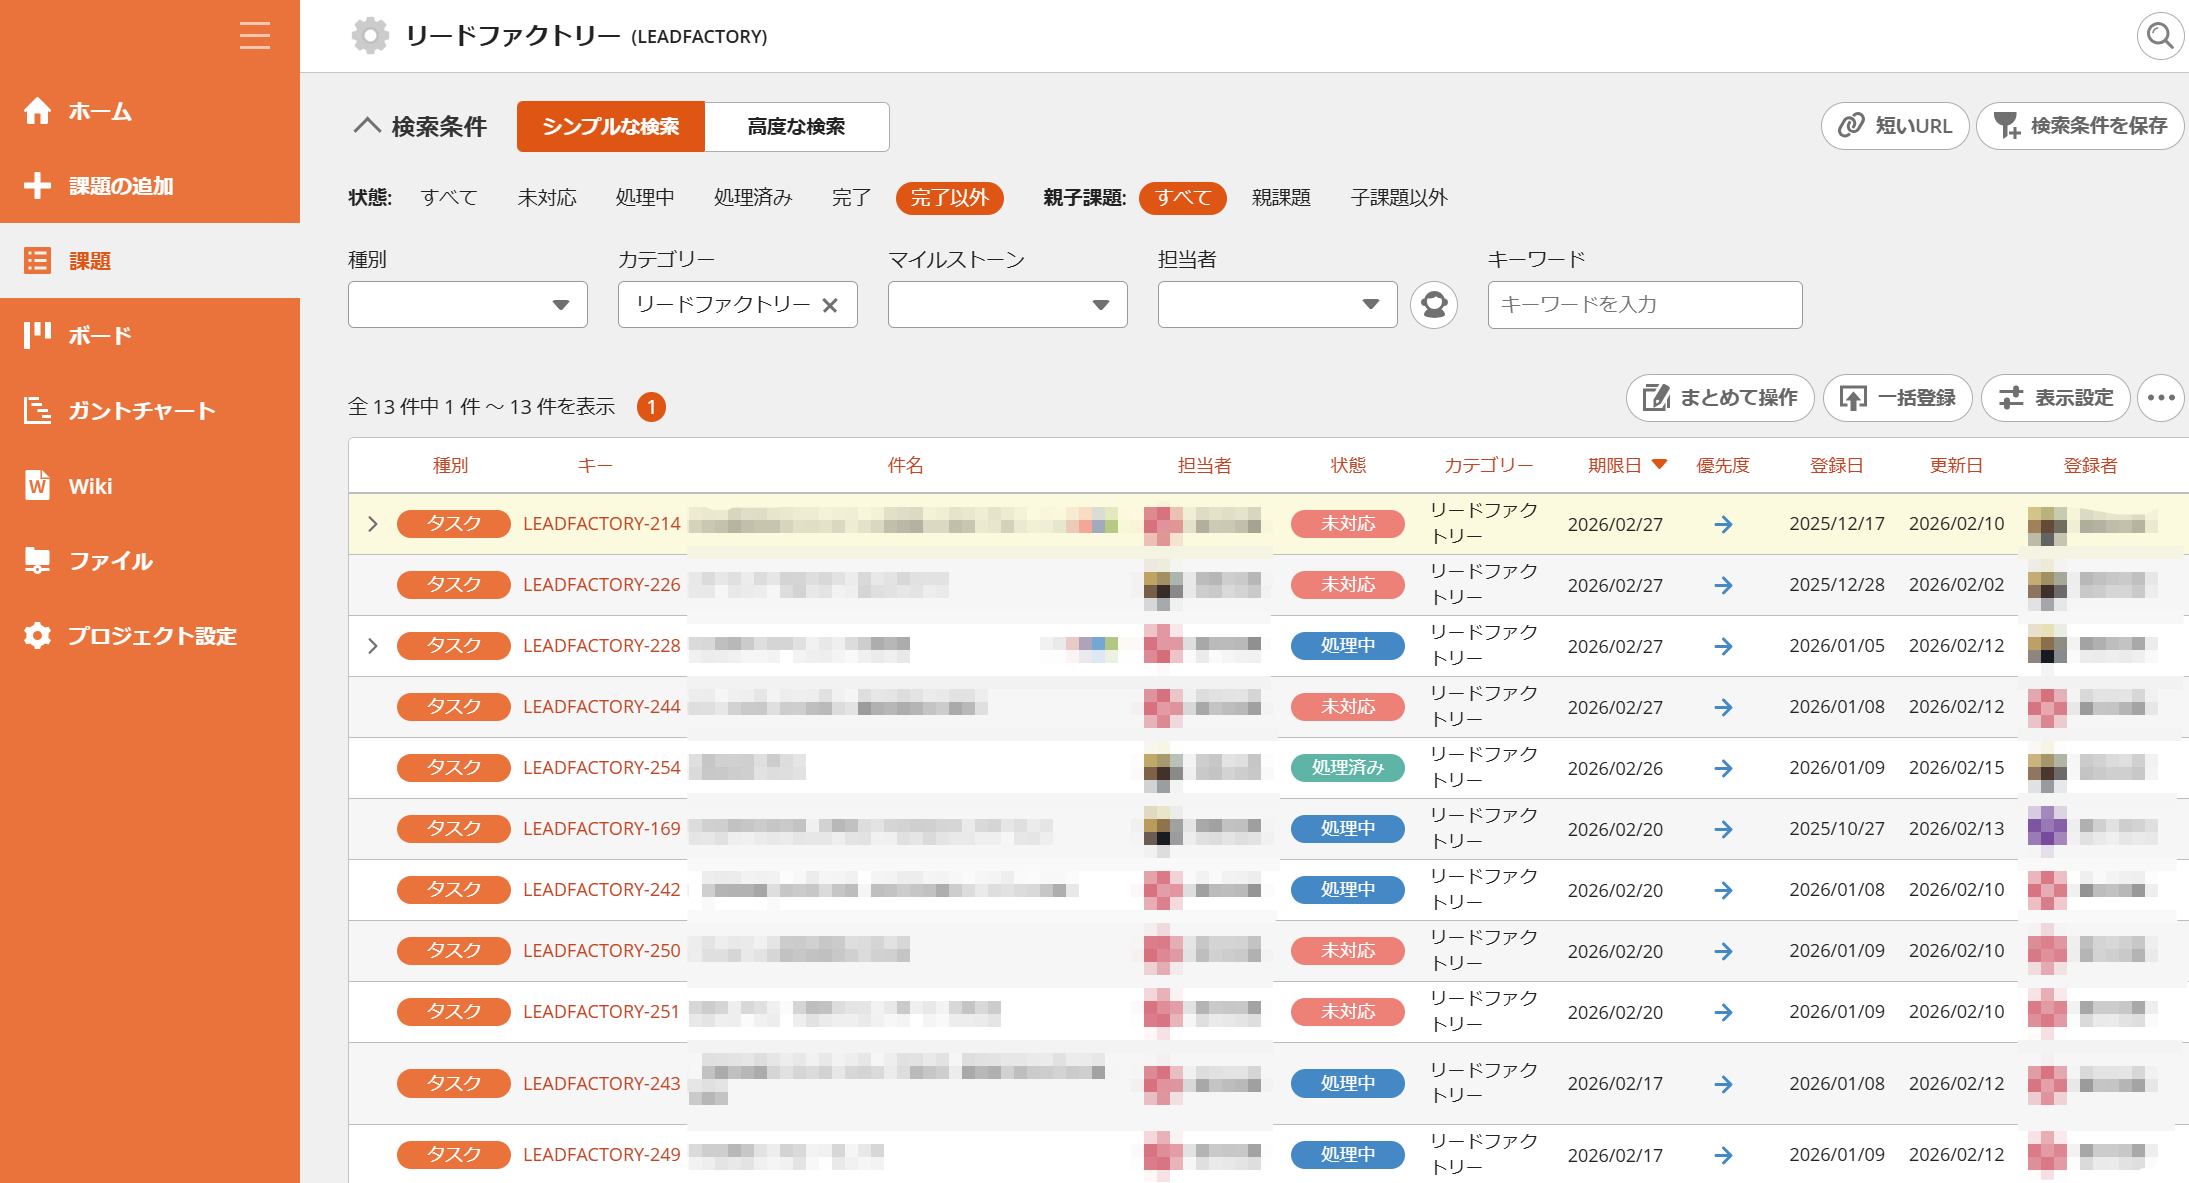The height and width of the screenshot is (1183, 2189).
Task: Click the assign-to-me avatar icon next to 担当者
Action: pyautogui.click(x=1434, y=304)
